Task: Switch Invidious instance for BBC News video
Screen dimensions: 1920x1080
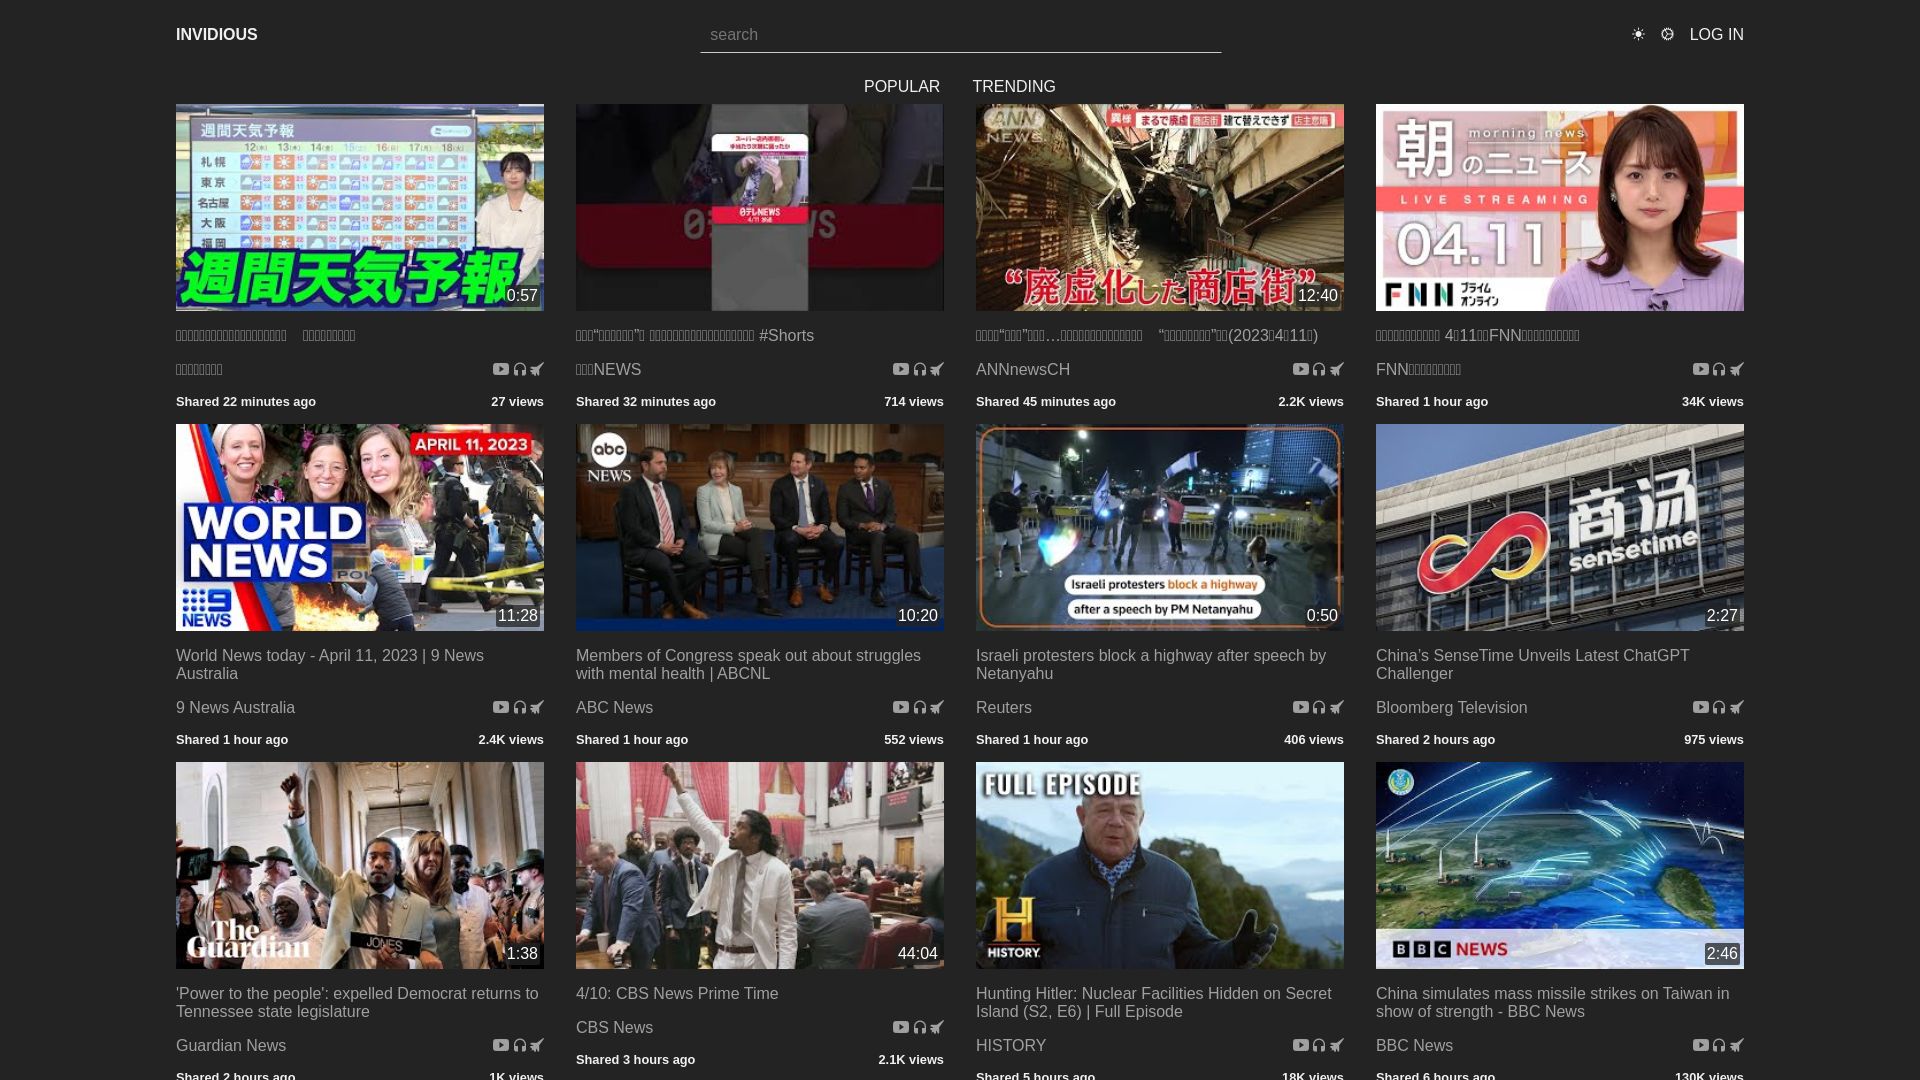Action: pos(1737,1045)
